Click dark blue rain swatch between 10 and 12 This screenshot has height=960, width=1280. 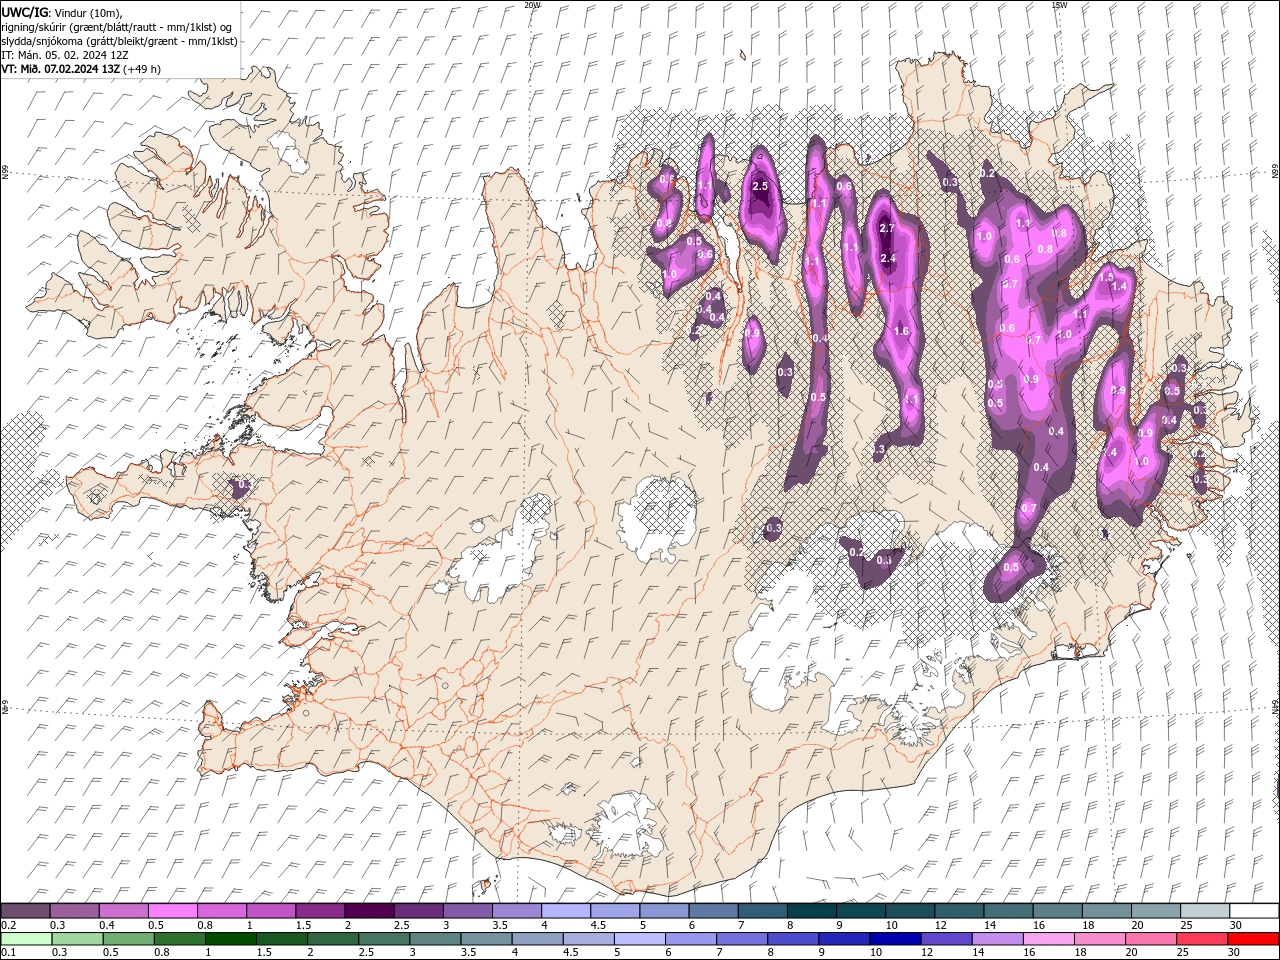(x=895, y=939)
